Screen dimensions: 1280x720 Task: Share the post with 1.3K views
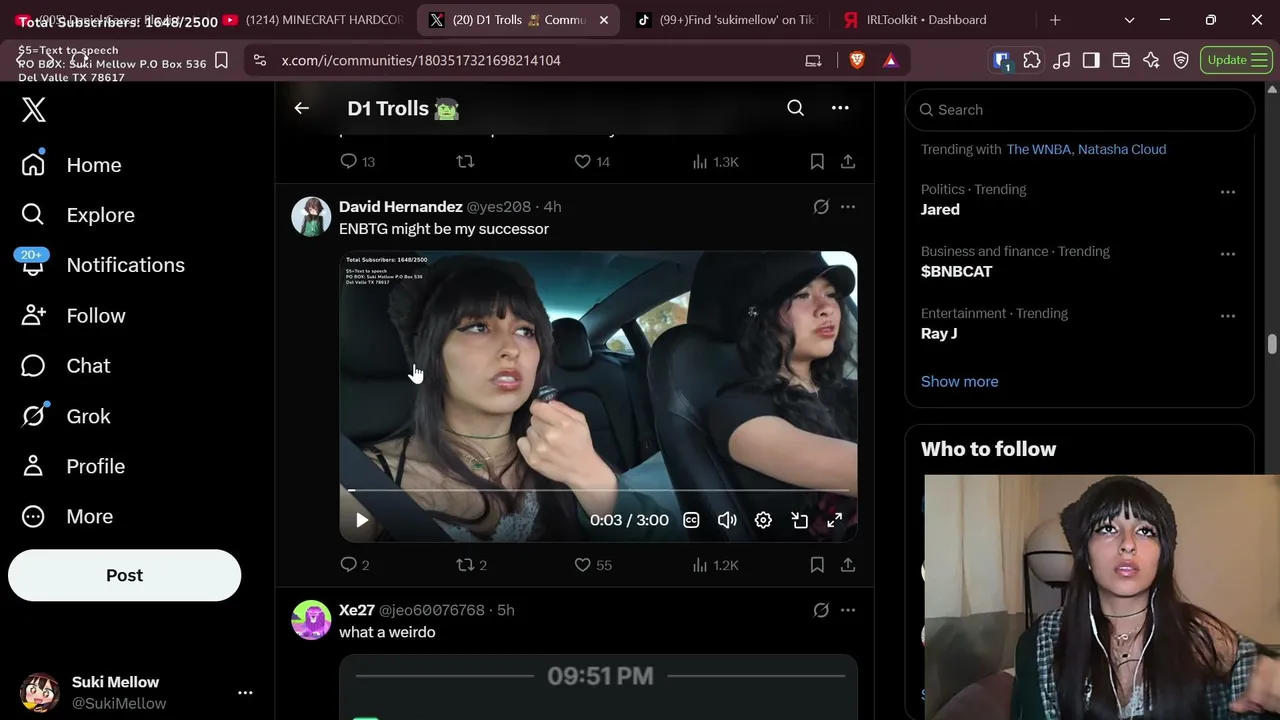847,161
